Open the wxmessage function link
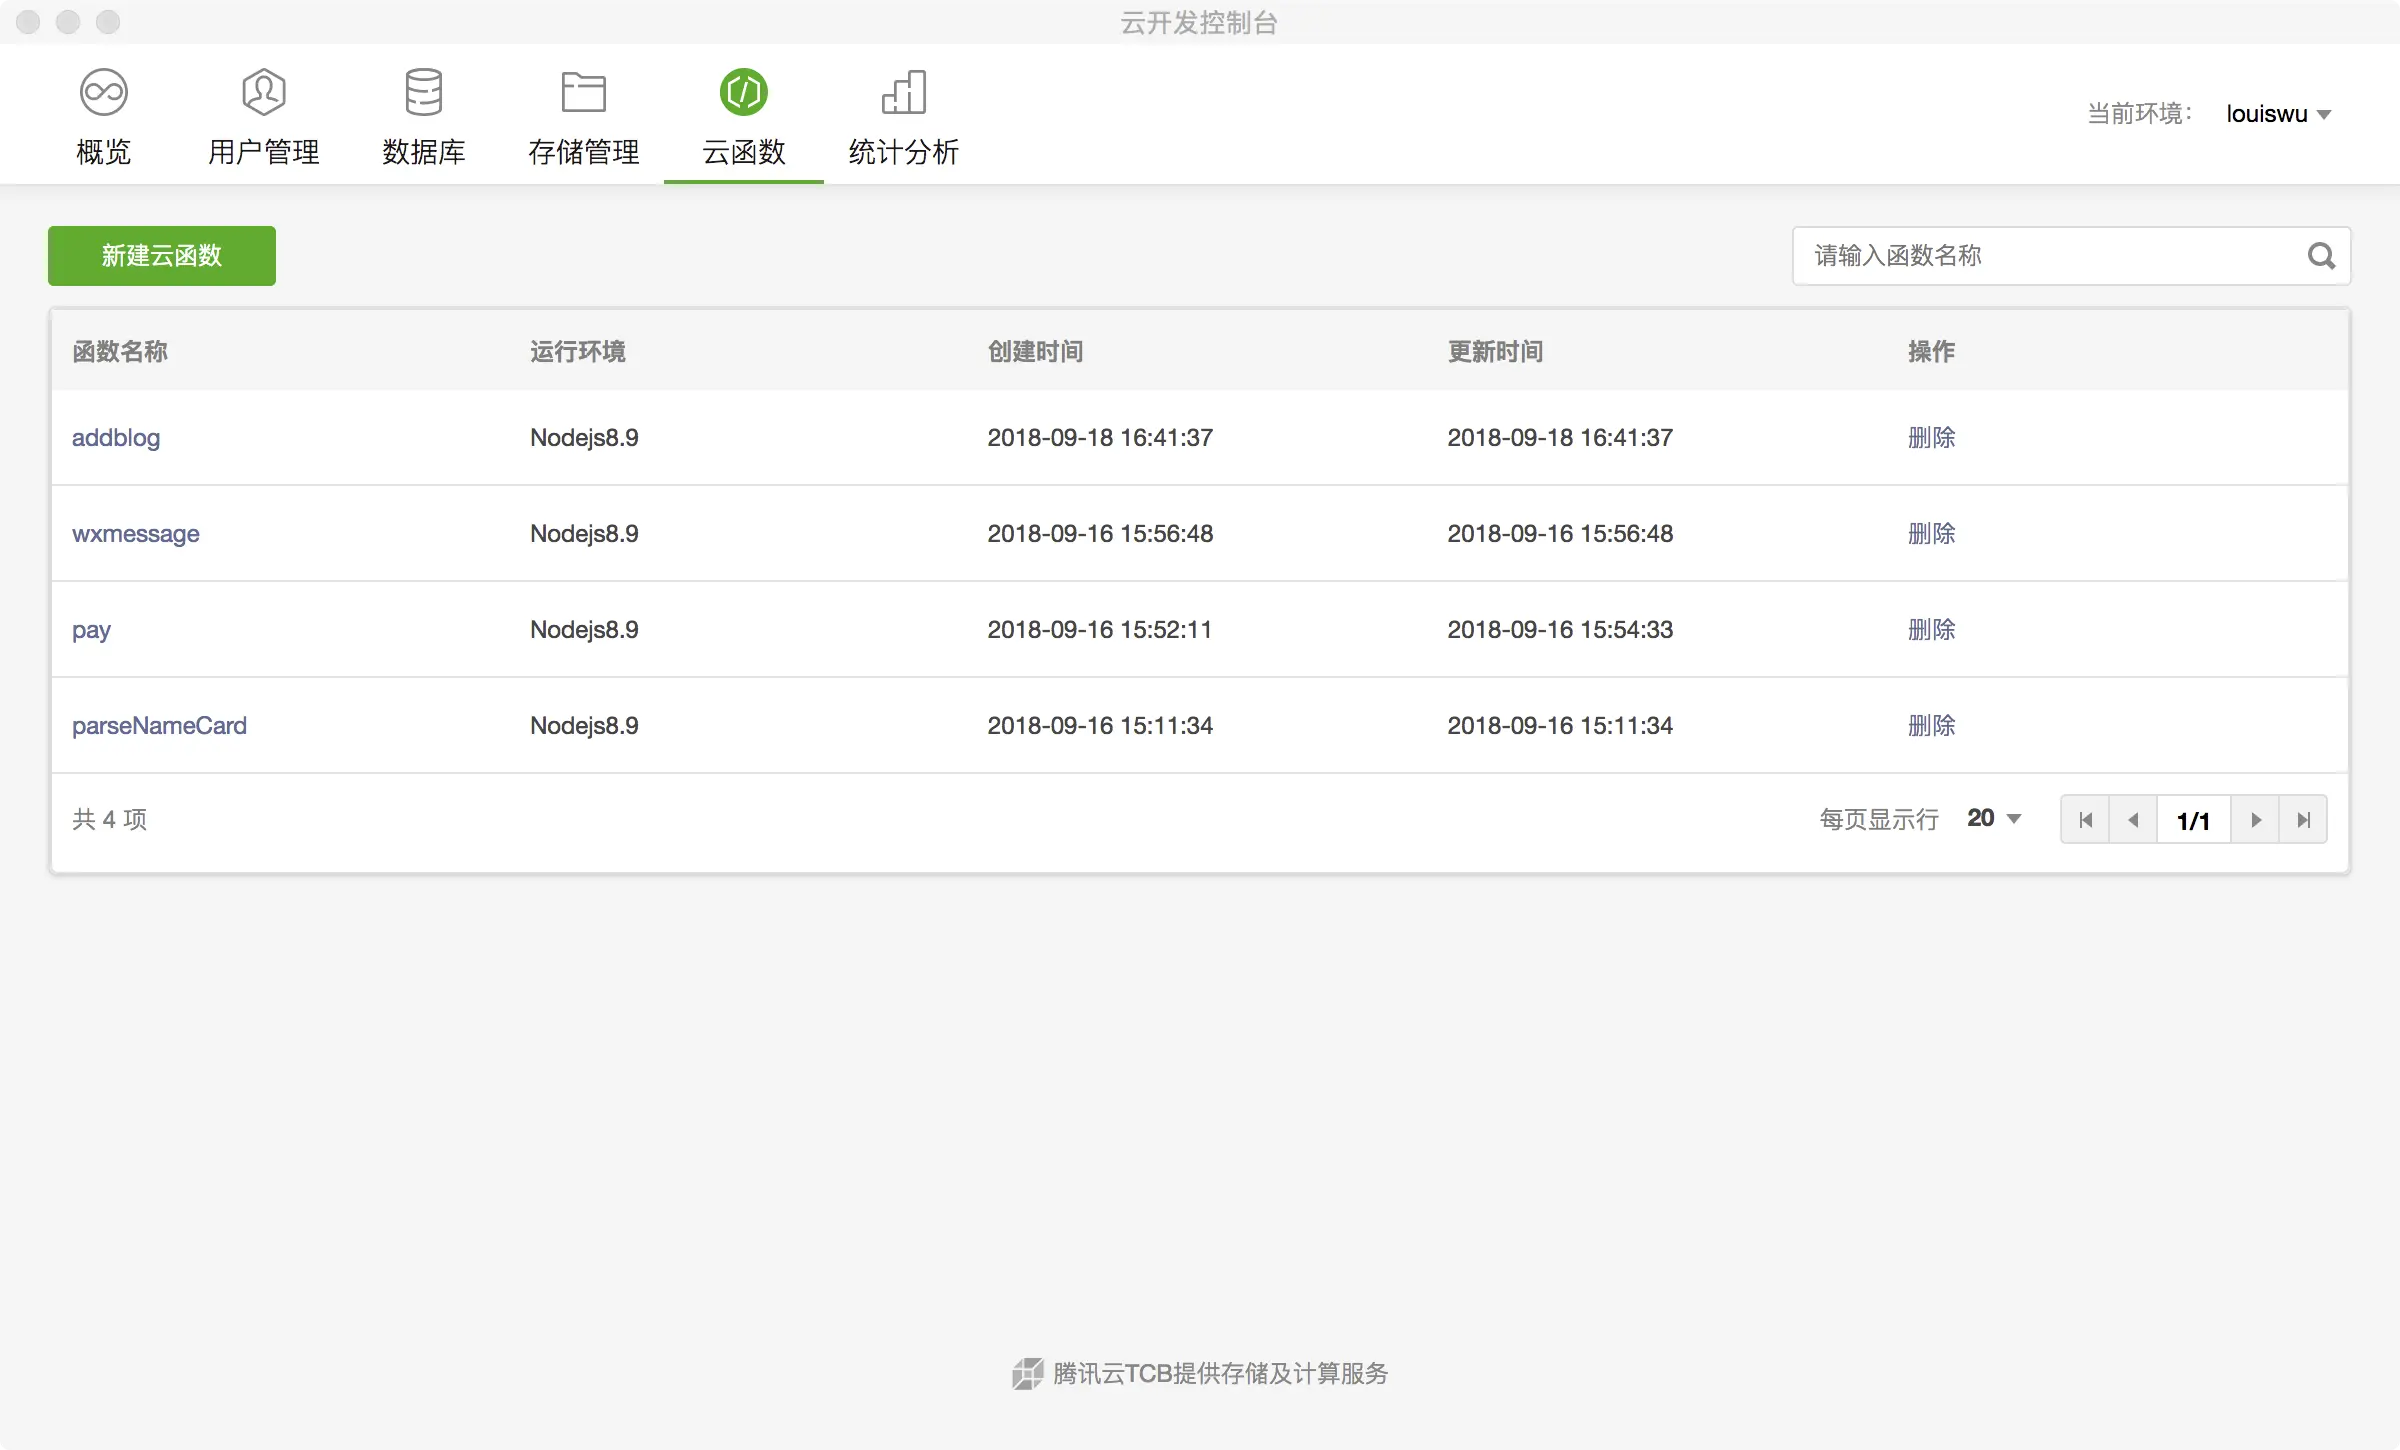The image size is (2400, 1450). click(136, 534)
